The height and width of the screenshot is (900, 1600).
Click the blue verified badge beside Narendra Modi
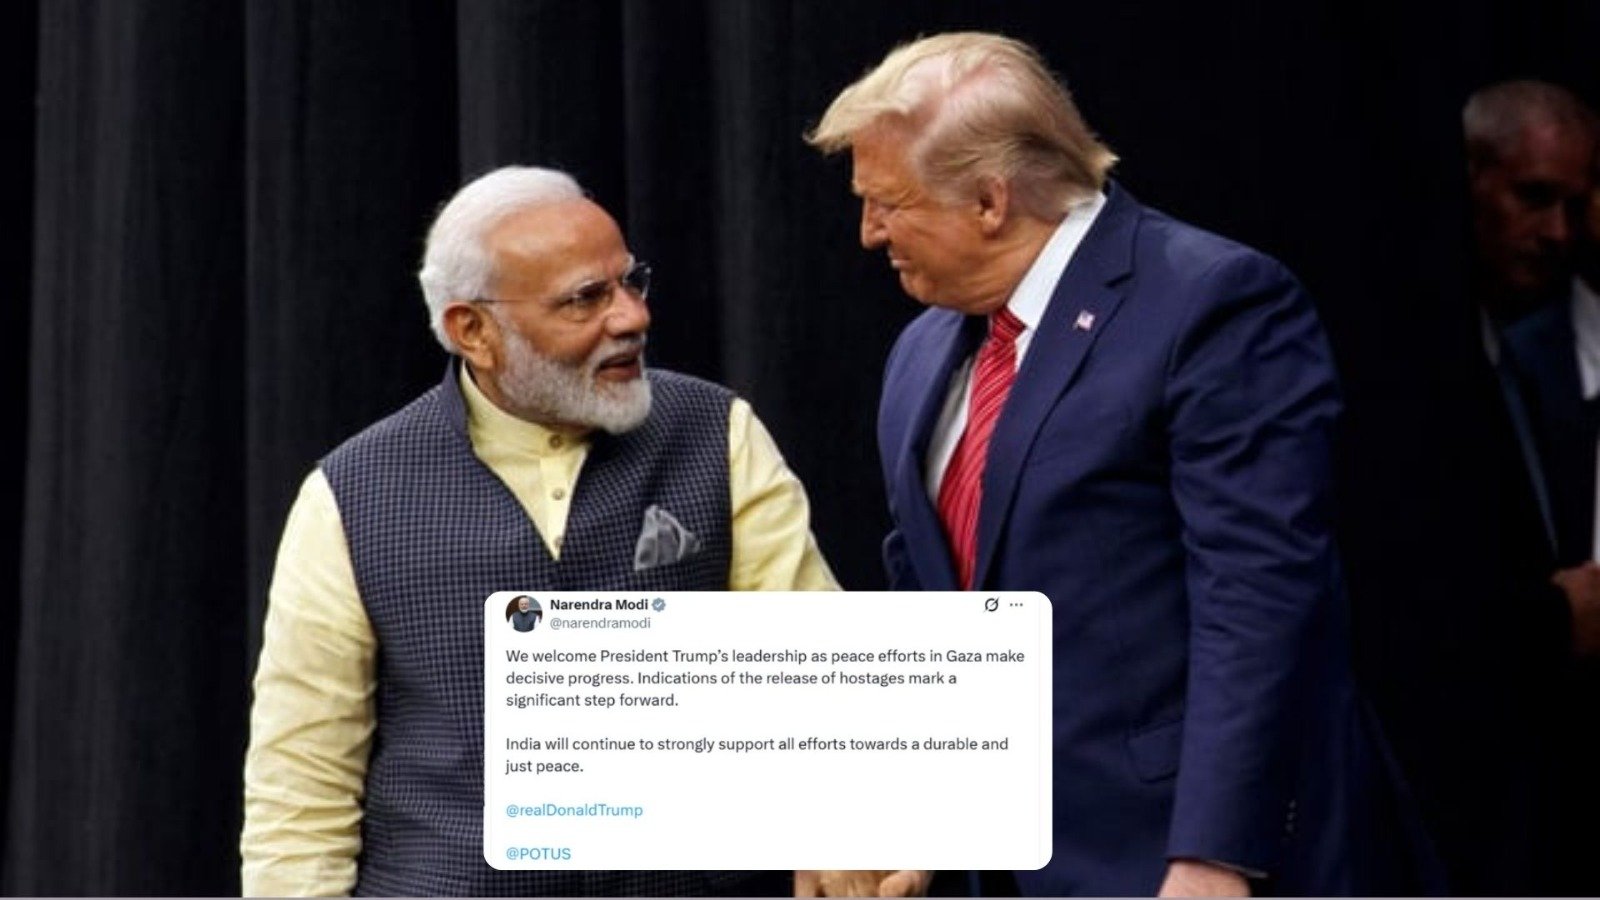tap(659, 605)
